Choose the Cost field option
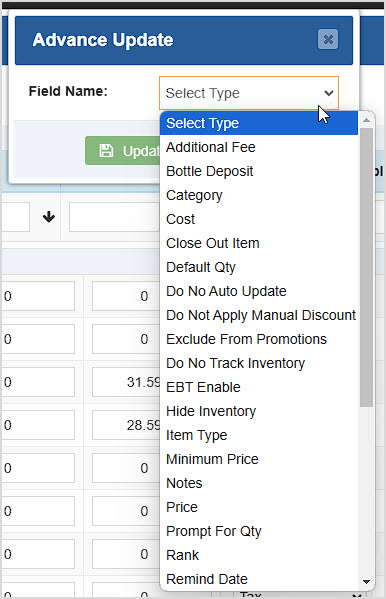The width and height of the screenshot is (386, 599). [259, 219]
